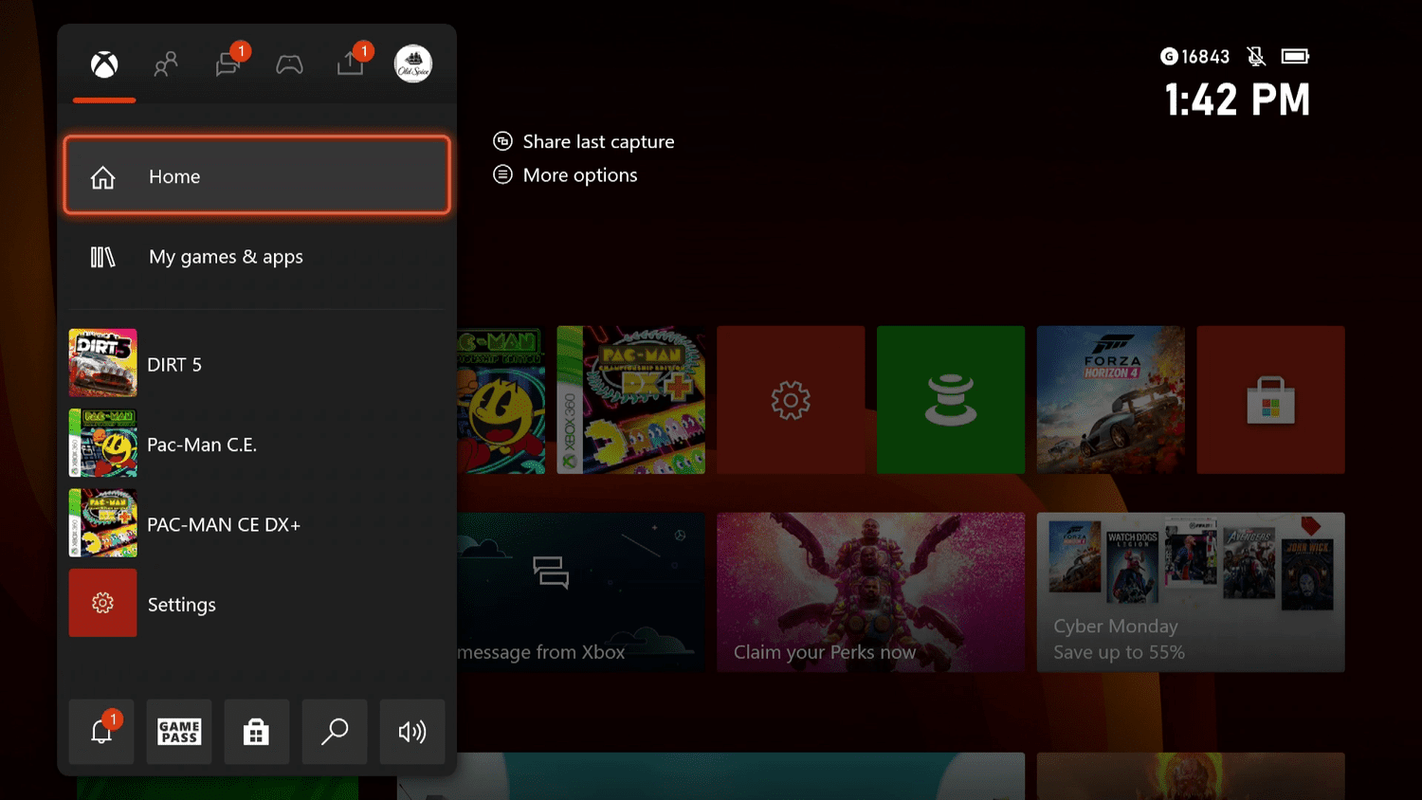
Task: Click the PAC-MAN CE DX+ cover thumbnail in guide
Action: (103, 523)
